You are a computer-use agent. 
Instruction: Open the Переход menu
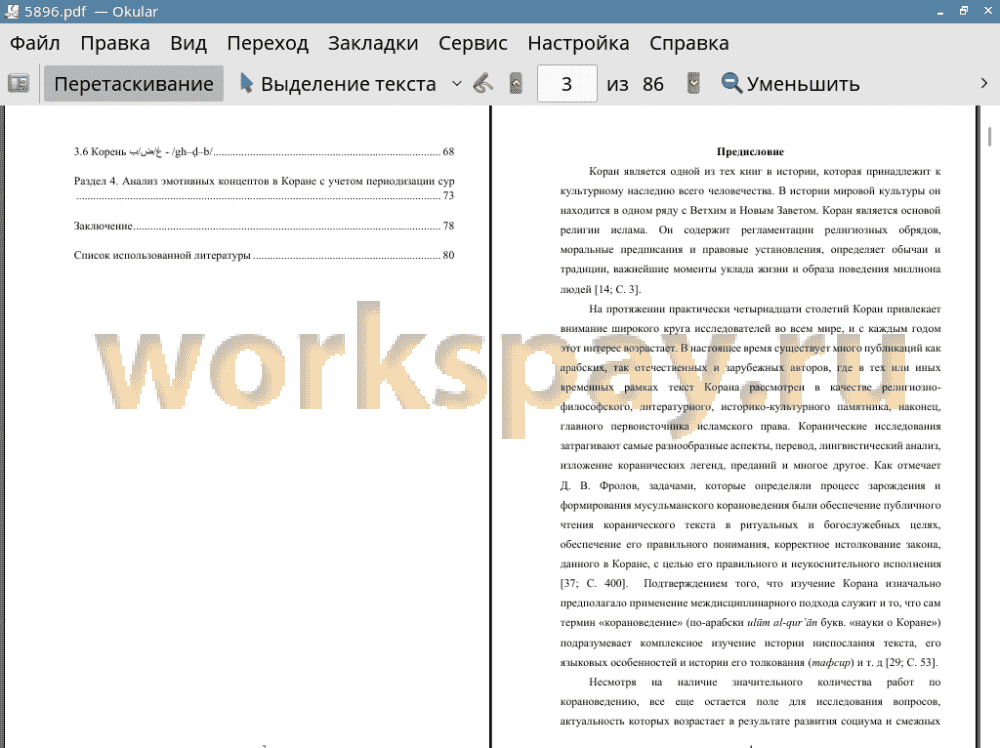(x=268, y=43)
